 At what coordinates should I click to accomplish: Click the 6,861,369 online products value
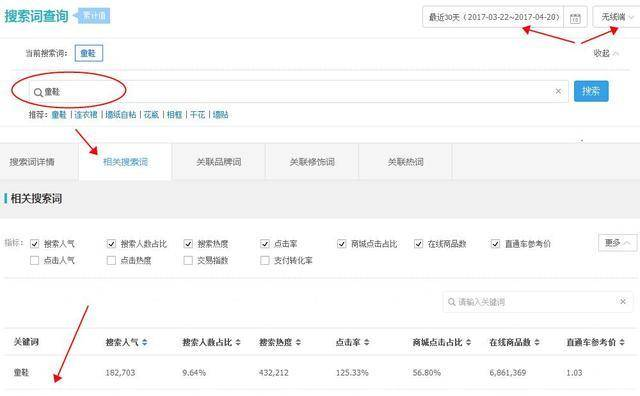pyautogui.click(x=508, y=372)
